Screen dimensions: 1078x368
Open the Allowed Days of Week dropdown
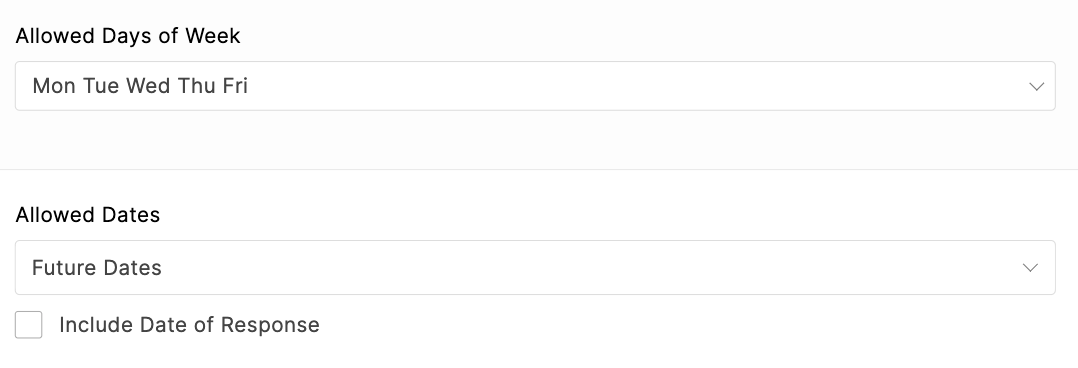click(x=535, y=86)
